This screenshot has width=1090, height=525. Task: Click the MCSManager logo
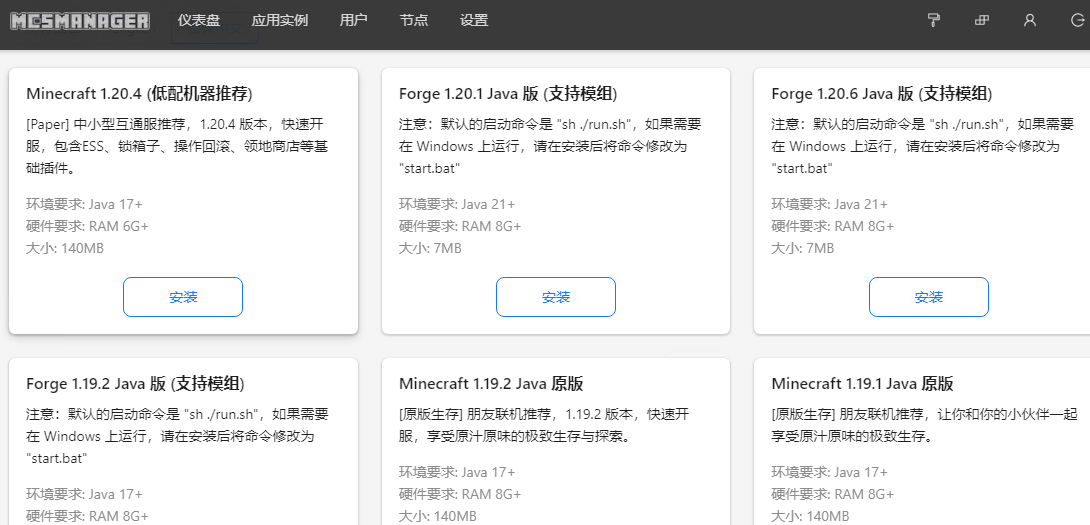[80, 21]
